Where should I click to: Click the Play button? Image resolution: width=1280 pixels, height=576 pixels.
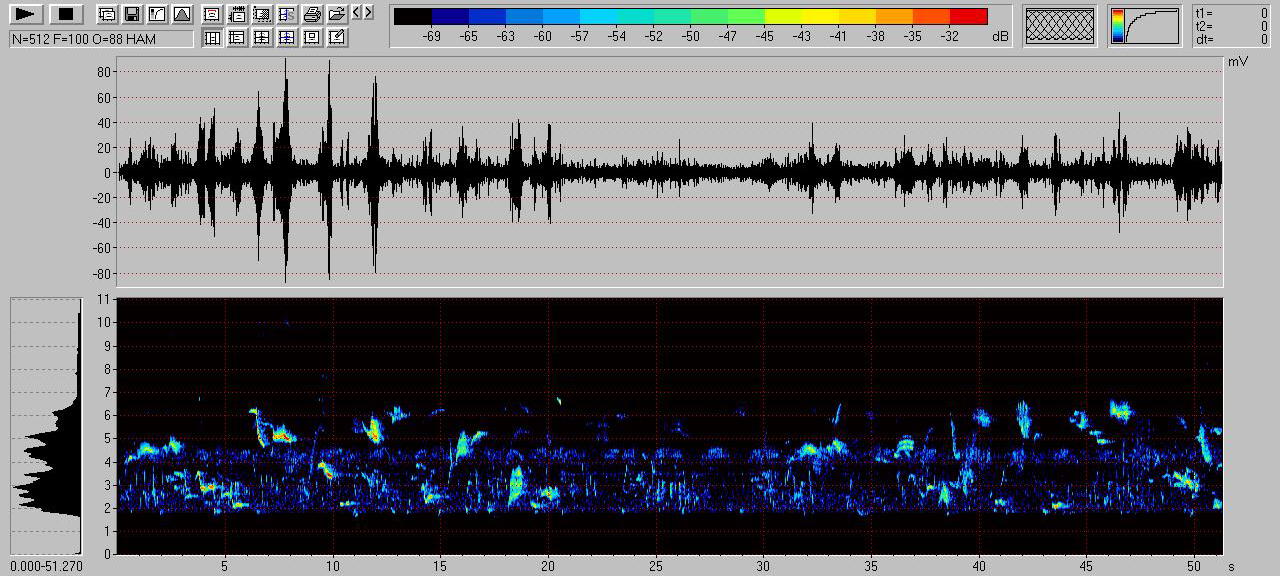[27, 14]
